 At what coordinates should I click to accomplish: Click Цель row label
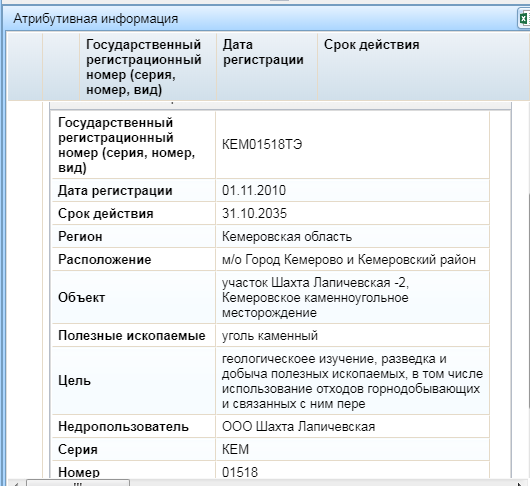click(x=74, y=381)
